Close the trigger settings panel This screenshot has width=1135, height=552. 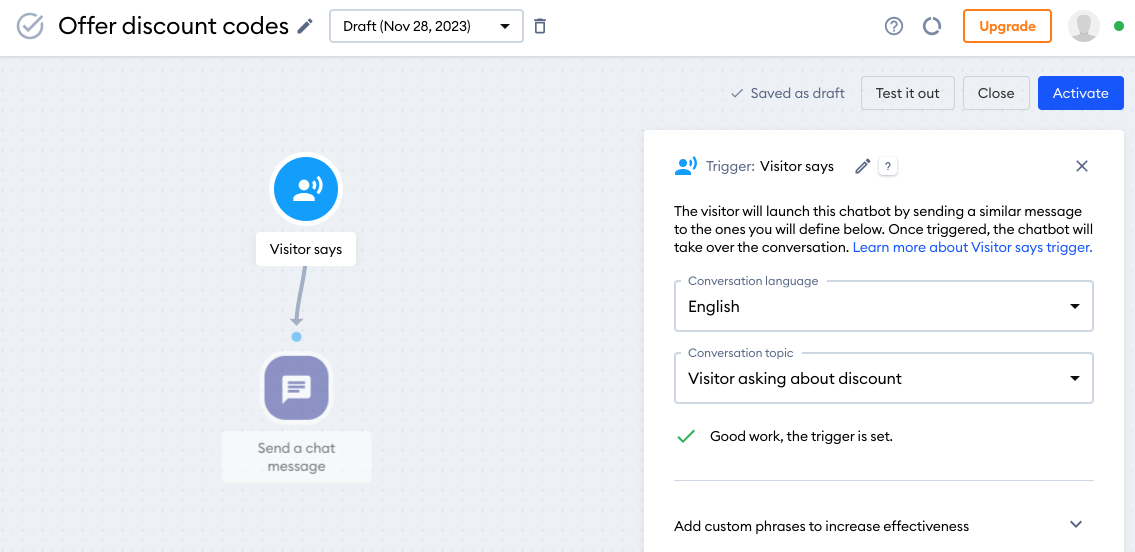coord(1081,167)
